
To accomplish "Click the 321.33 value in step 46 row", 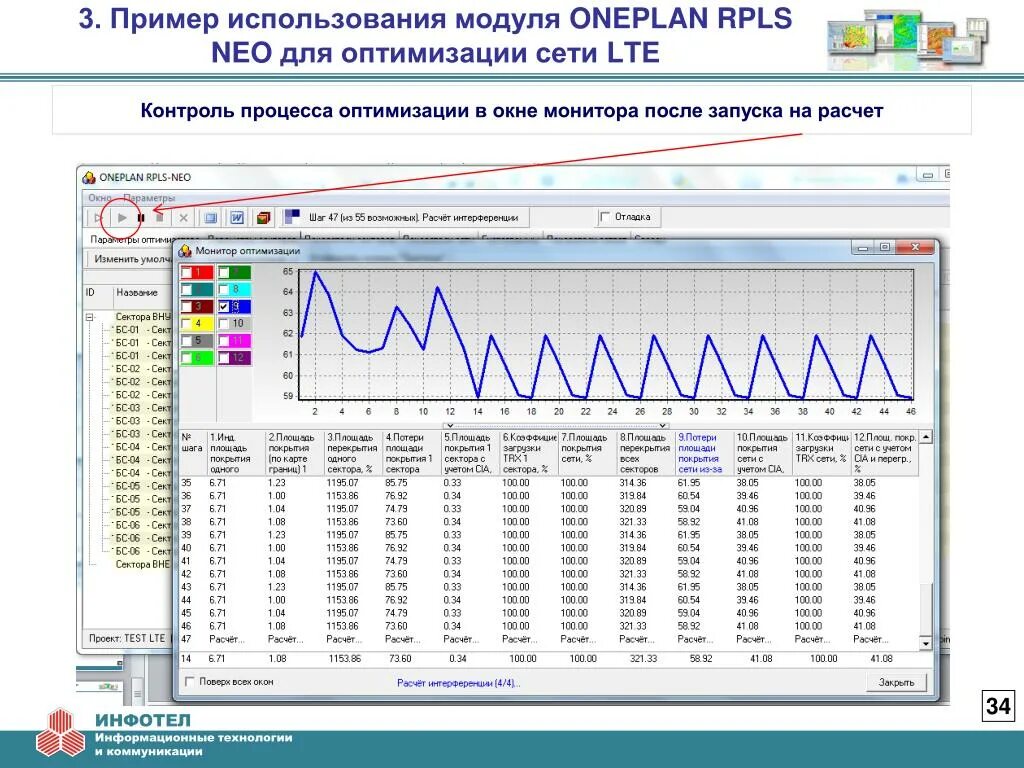I will pyautogui.click(x=633, y=626).
